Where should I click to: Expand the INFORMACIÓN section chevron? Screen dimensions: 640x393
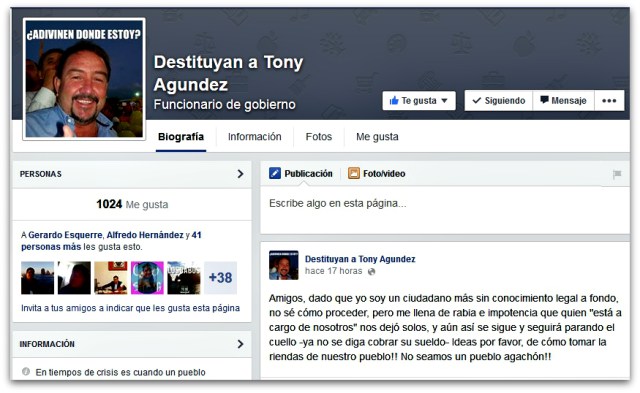point(240,344)
